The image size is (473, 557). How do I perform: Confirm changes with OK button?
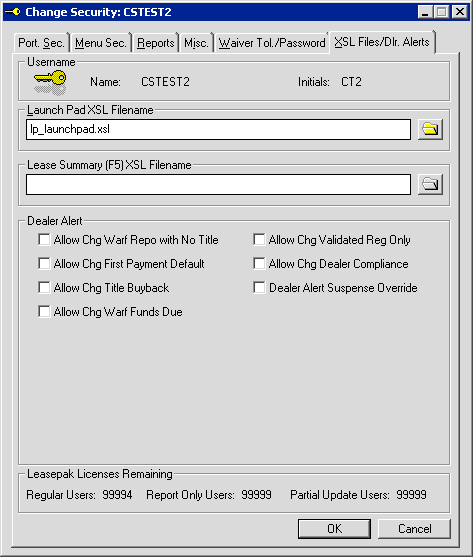tap(335, 529)
